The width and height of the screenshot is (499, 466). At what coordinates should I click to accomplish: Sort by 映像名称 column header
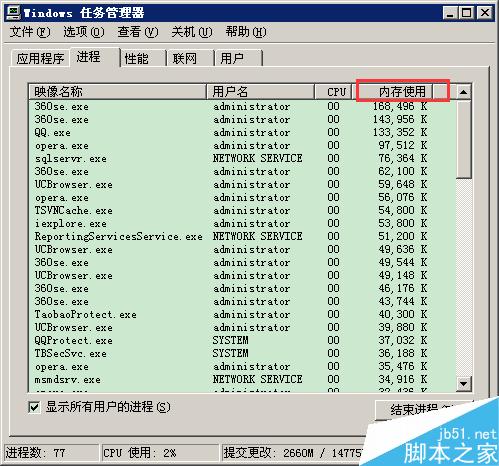pyautogui.click(x=117, y=91)
